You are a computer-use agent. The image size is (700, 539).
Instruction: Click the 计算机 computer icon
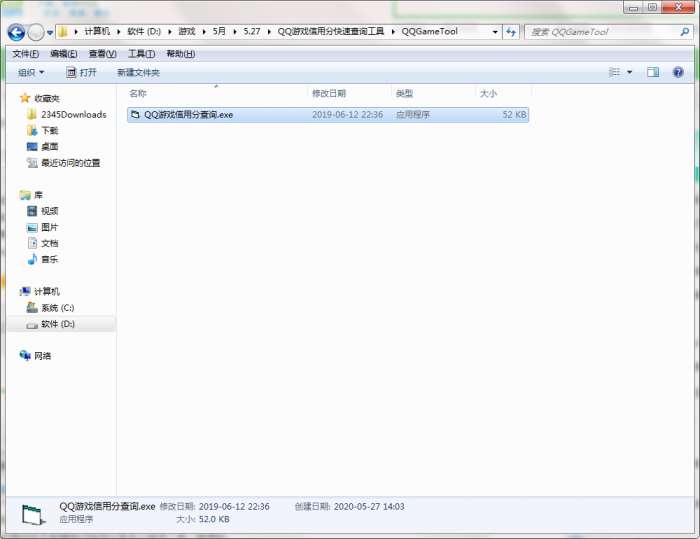tap(25, 291)
